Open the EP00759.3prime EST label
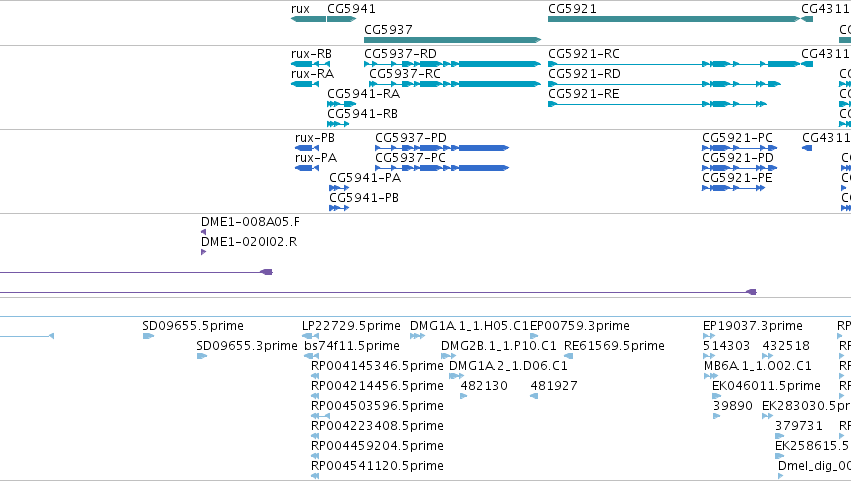This screenshot has height=481, width=851. click(x=580, y=326)
